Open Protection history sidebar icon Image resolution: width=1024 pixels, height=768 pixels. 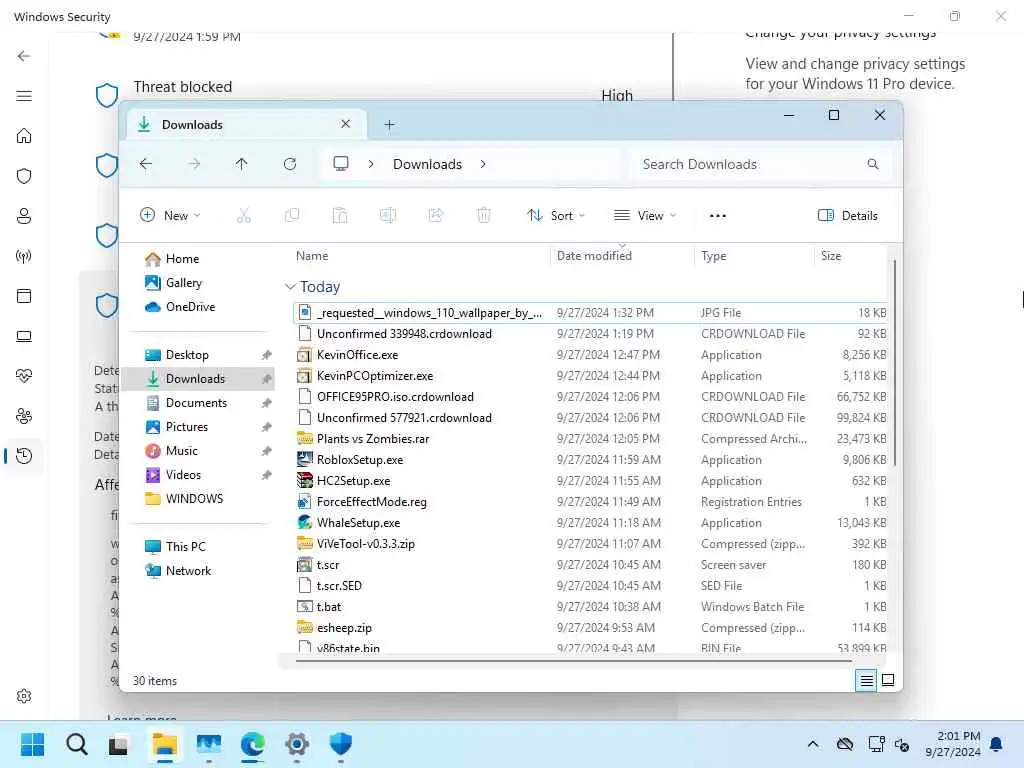point(24,456)
